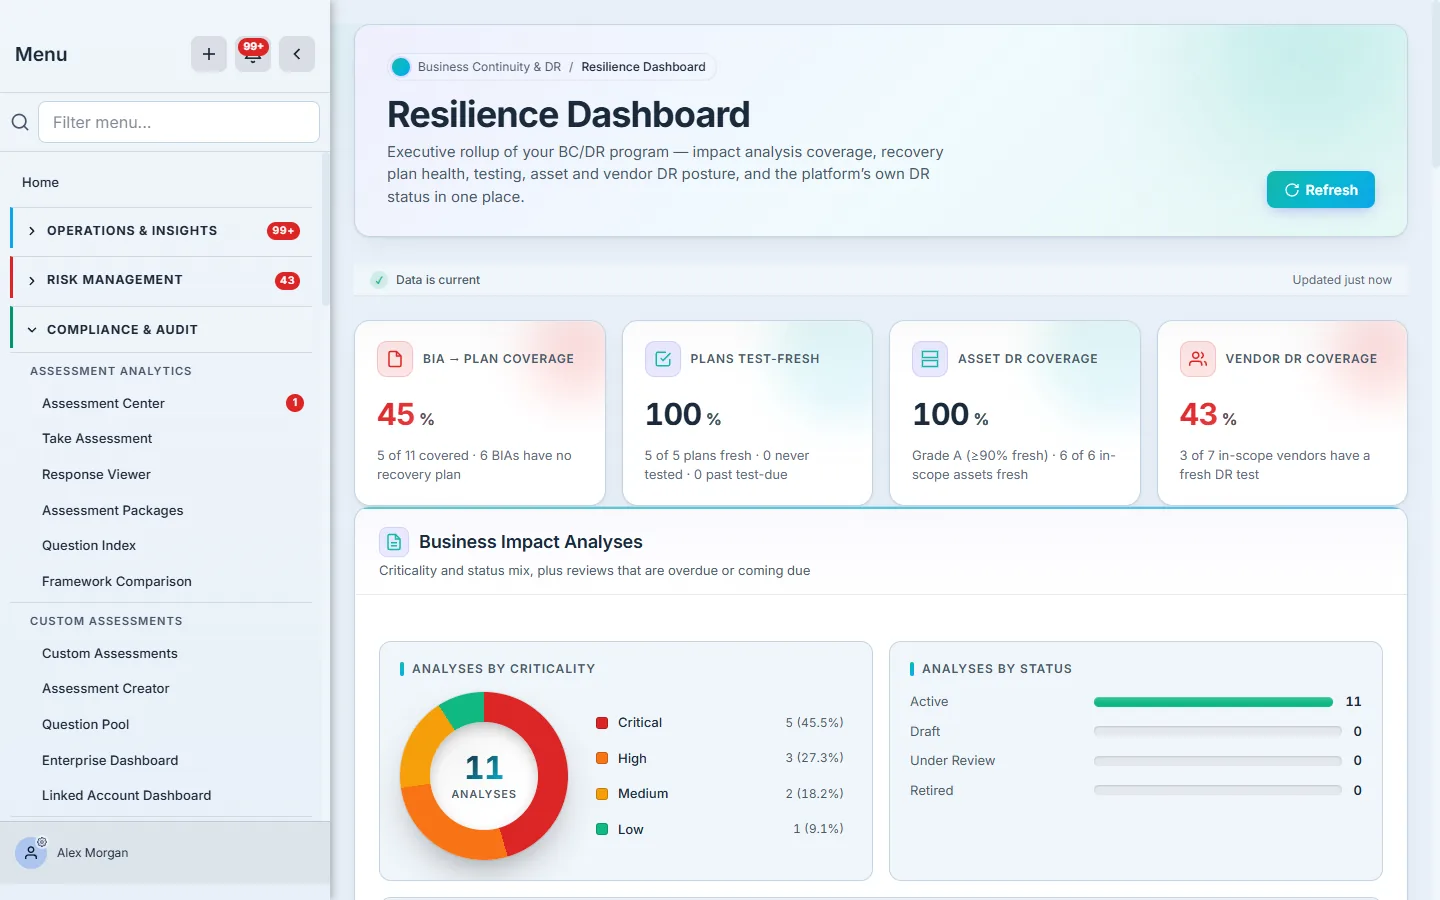Image resolution: width=1440 pixels, height=900 pixels.
Task: Open Home menu item
Action: pos(40,182)
